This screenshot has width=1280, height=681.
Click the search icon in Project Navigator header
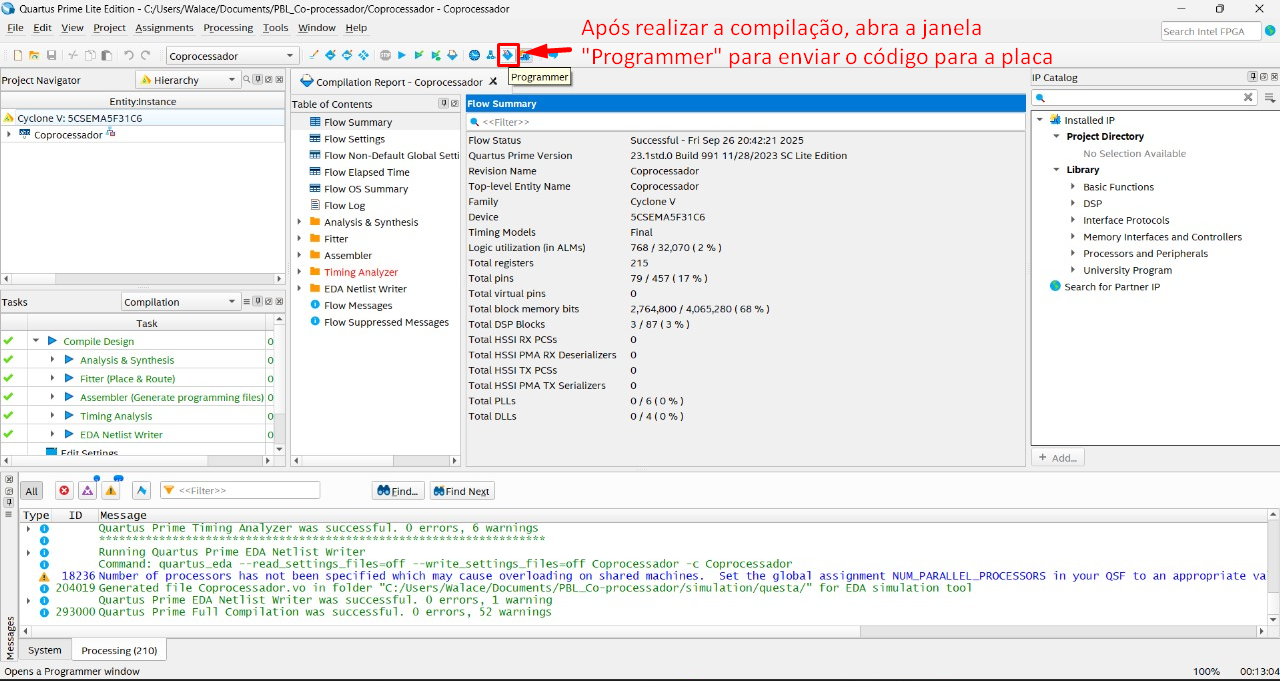246,79
